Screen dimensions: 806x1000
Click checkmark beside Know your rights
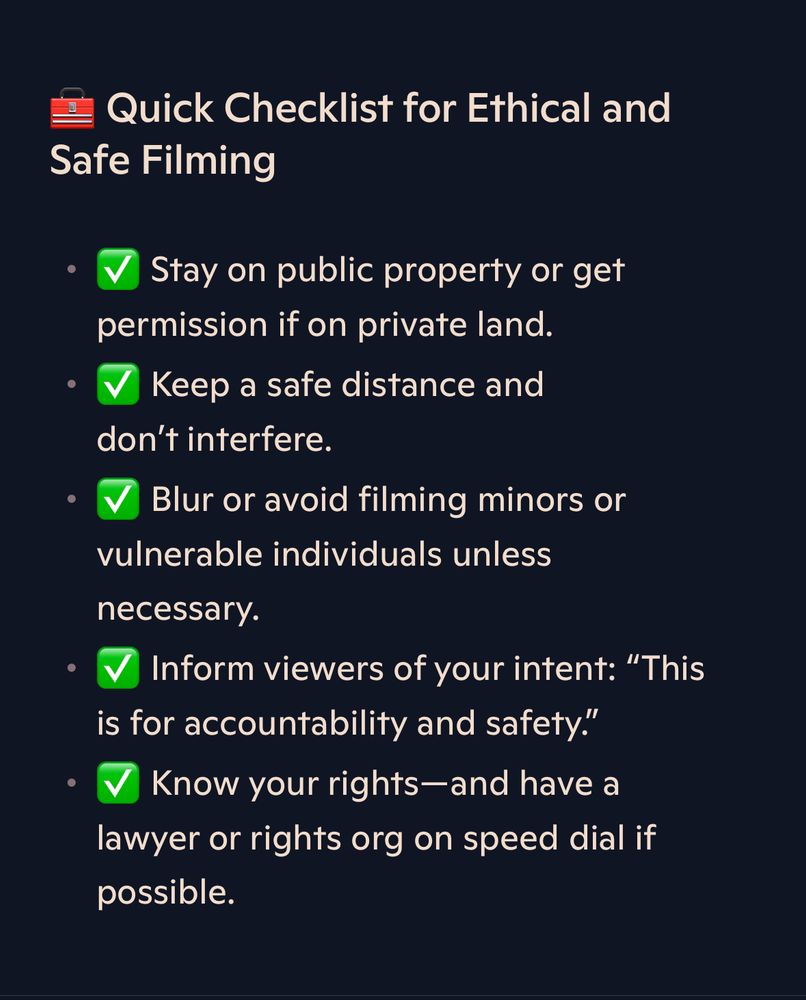point(118,783)
